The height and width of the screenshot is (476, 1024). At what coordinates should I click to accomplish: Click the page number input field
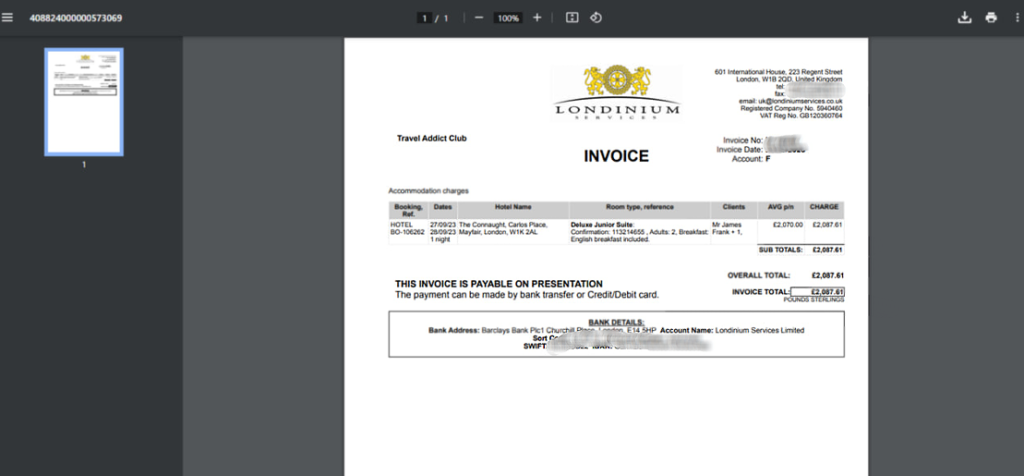coord(425,18)
